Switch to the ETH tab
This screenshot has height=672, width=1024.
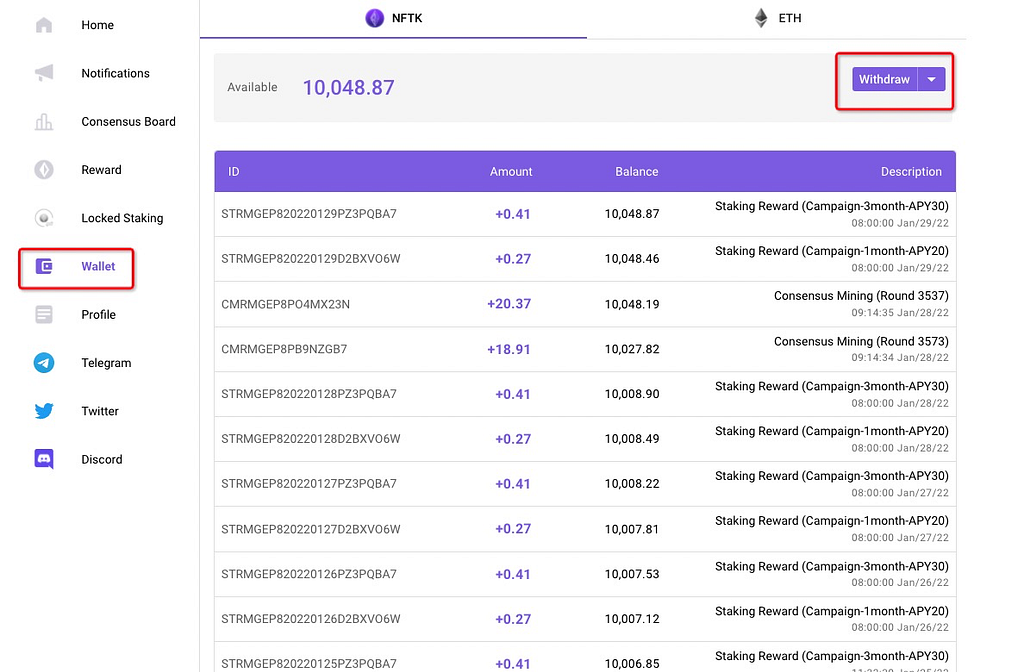coord(776,19)
